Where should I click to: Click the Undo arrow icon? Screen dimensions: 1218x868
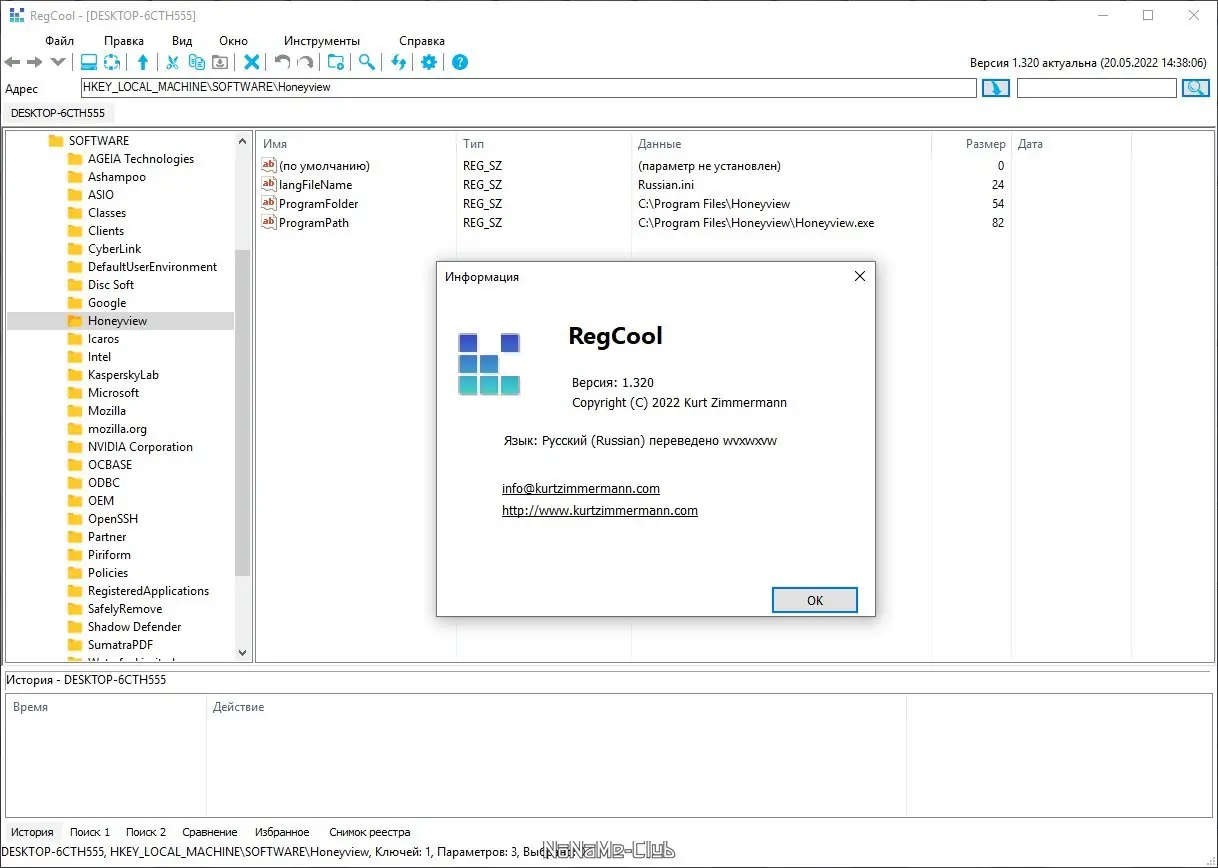click(x=282, y=62)
